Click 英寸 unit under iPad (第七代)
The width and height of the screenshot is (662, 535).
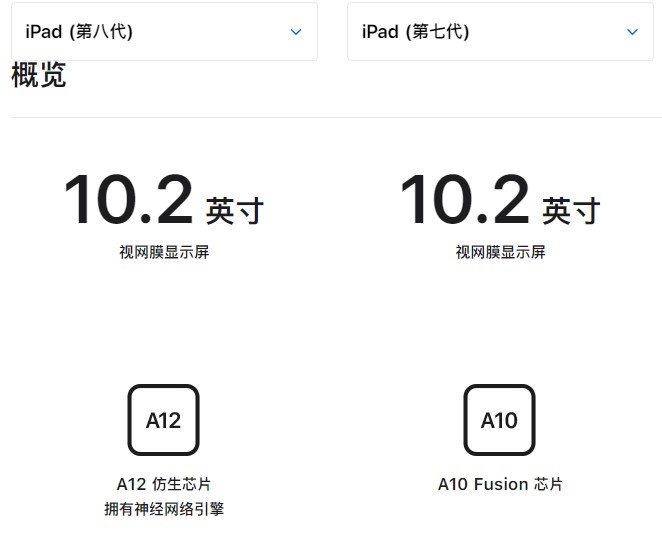coord(571,210)
